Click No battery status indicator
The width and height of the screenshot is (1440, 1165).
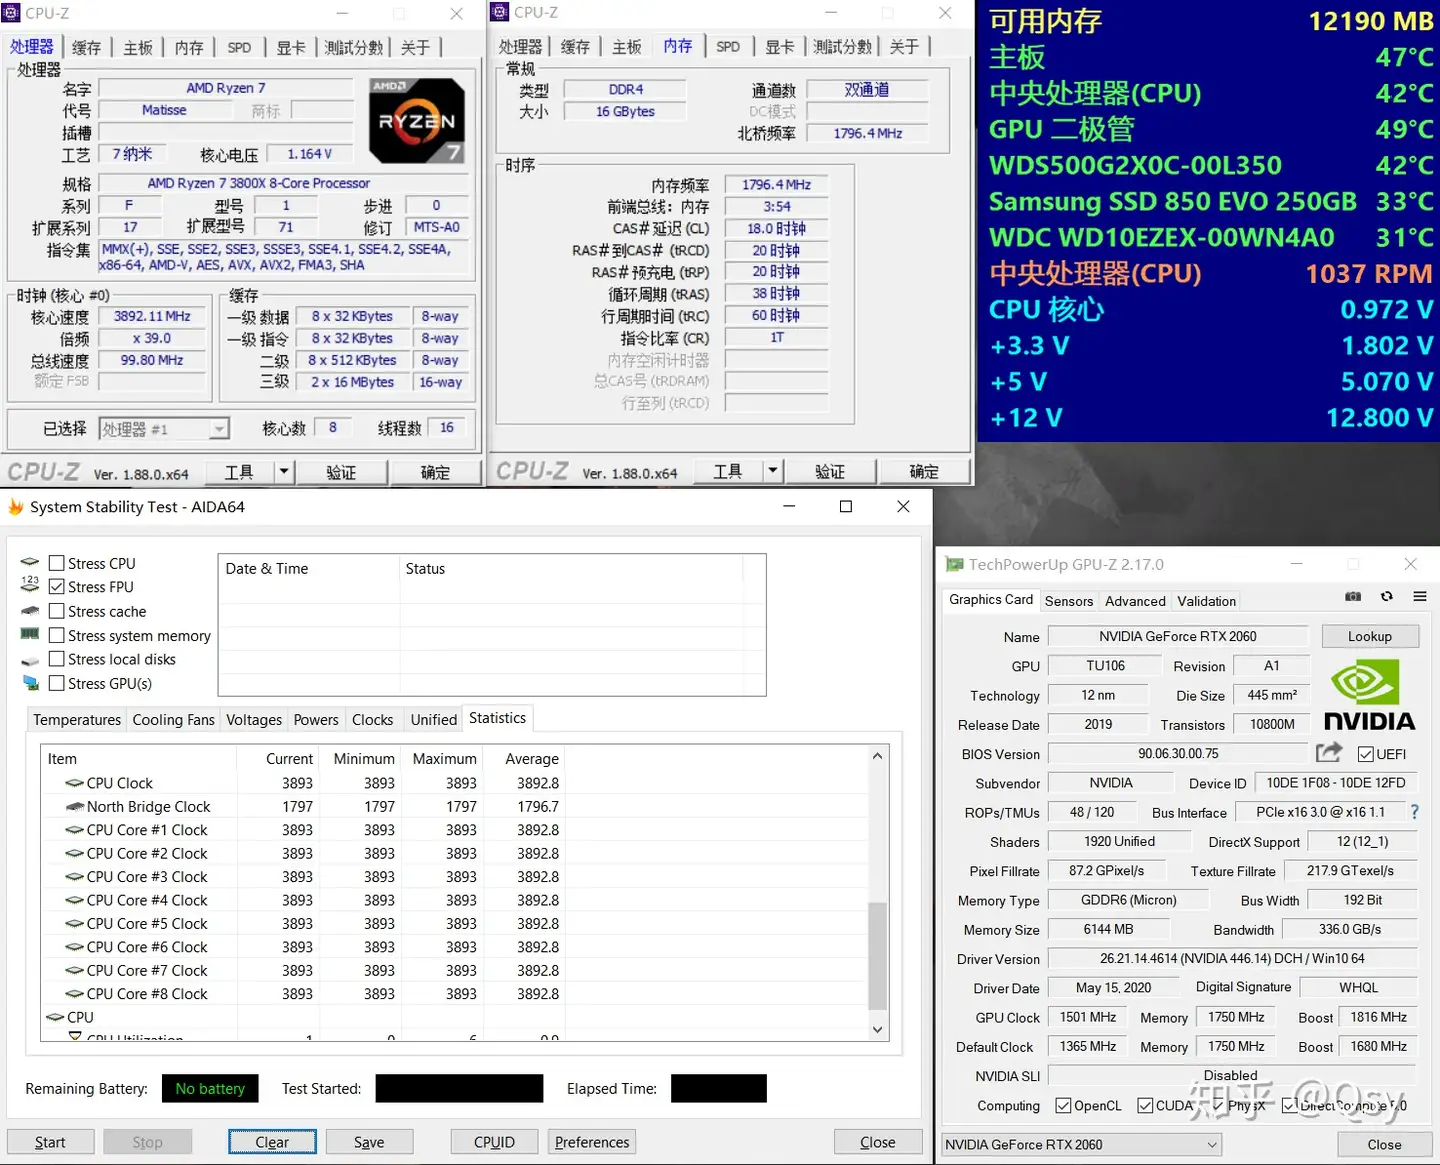[x=210, y=1088]
